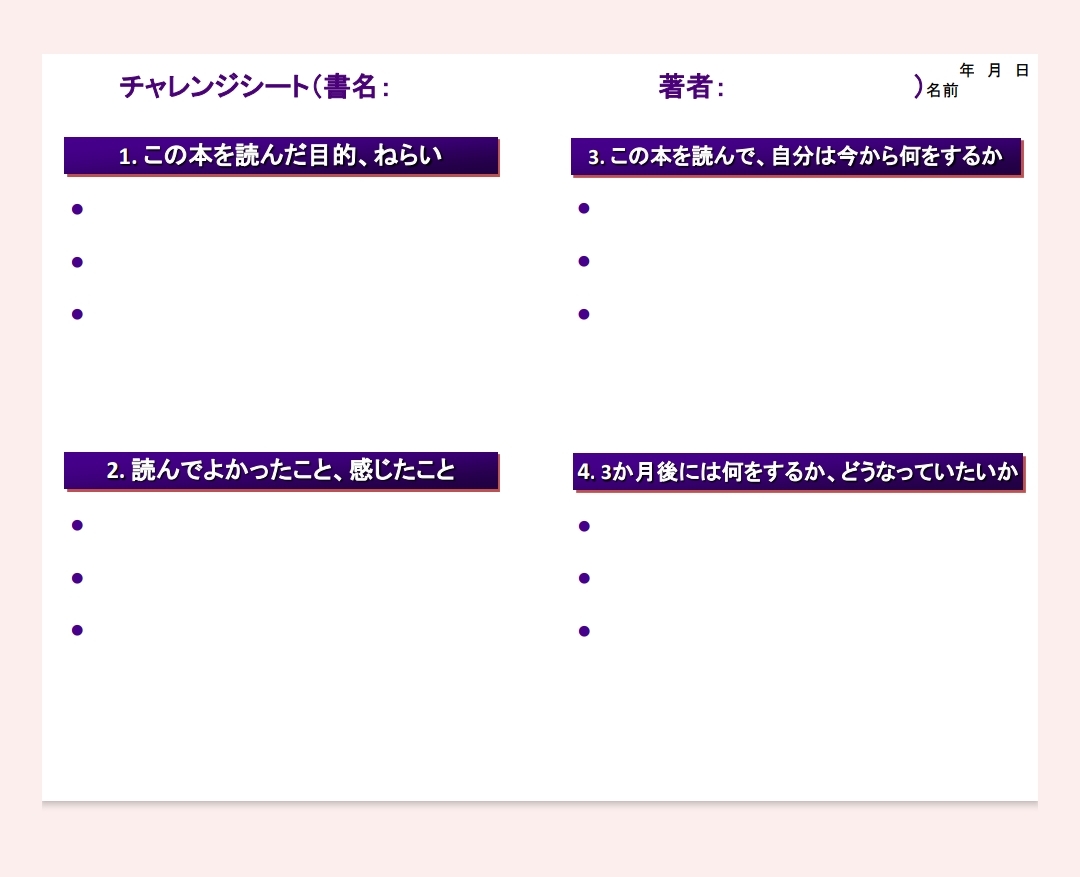
Task: Click first bullet under section 3 header
Action: click(x=584, y=208)
